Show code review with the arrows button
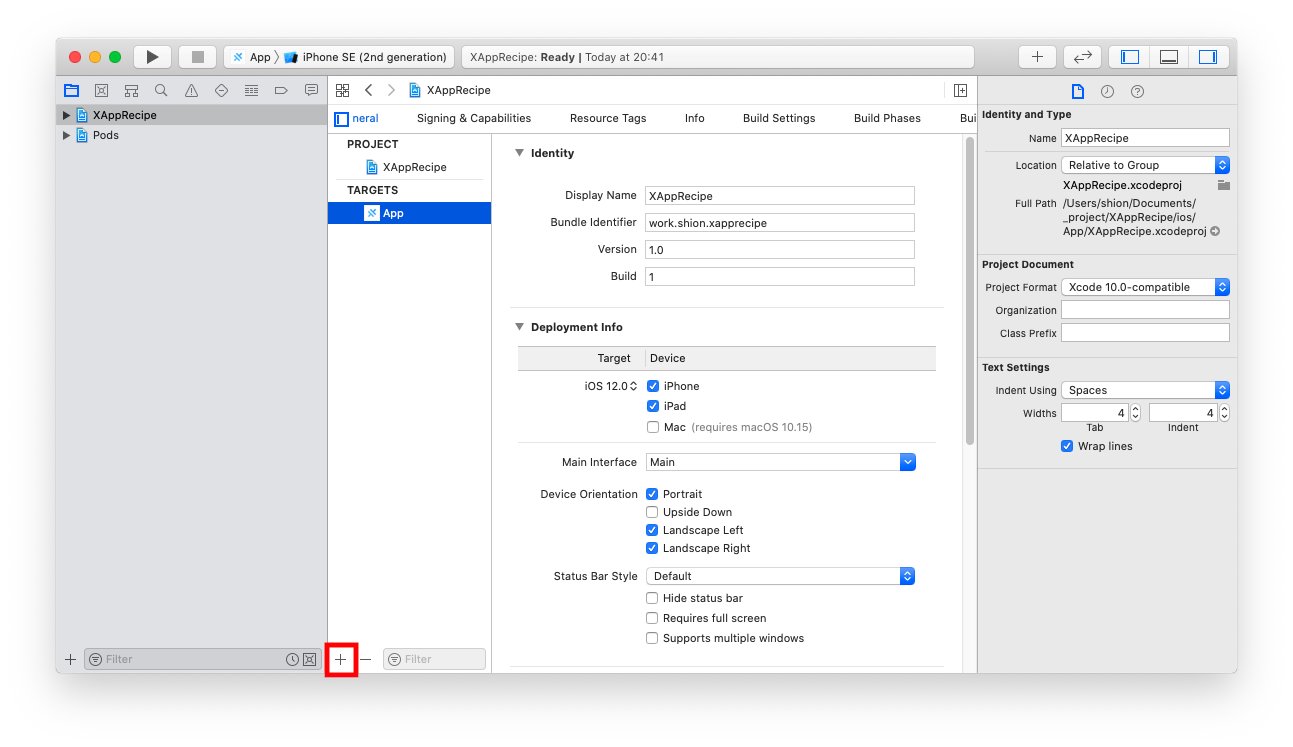1293x747 pixels. tap(1082, 57)
